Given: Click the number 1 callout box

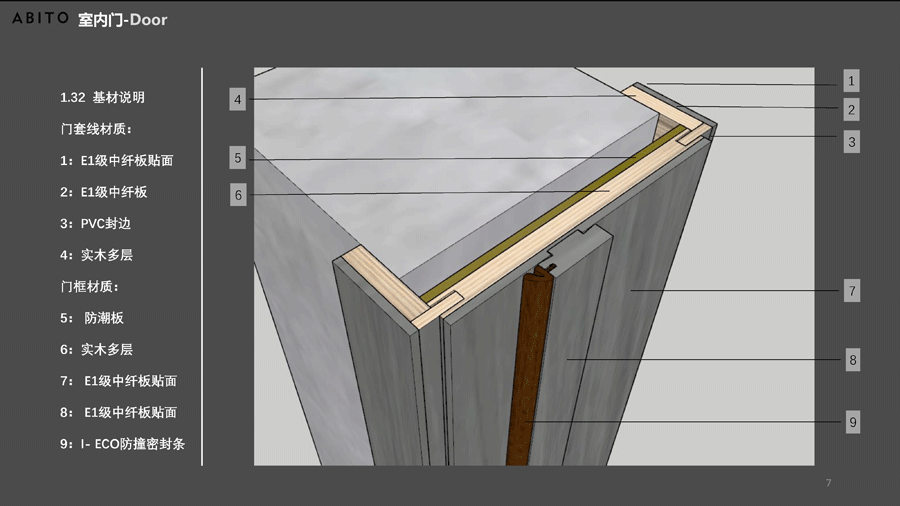Looking at the screenshot, I should point(851,81).
